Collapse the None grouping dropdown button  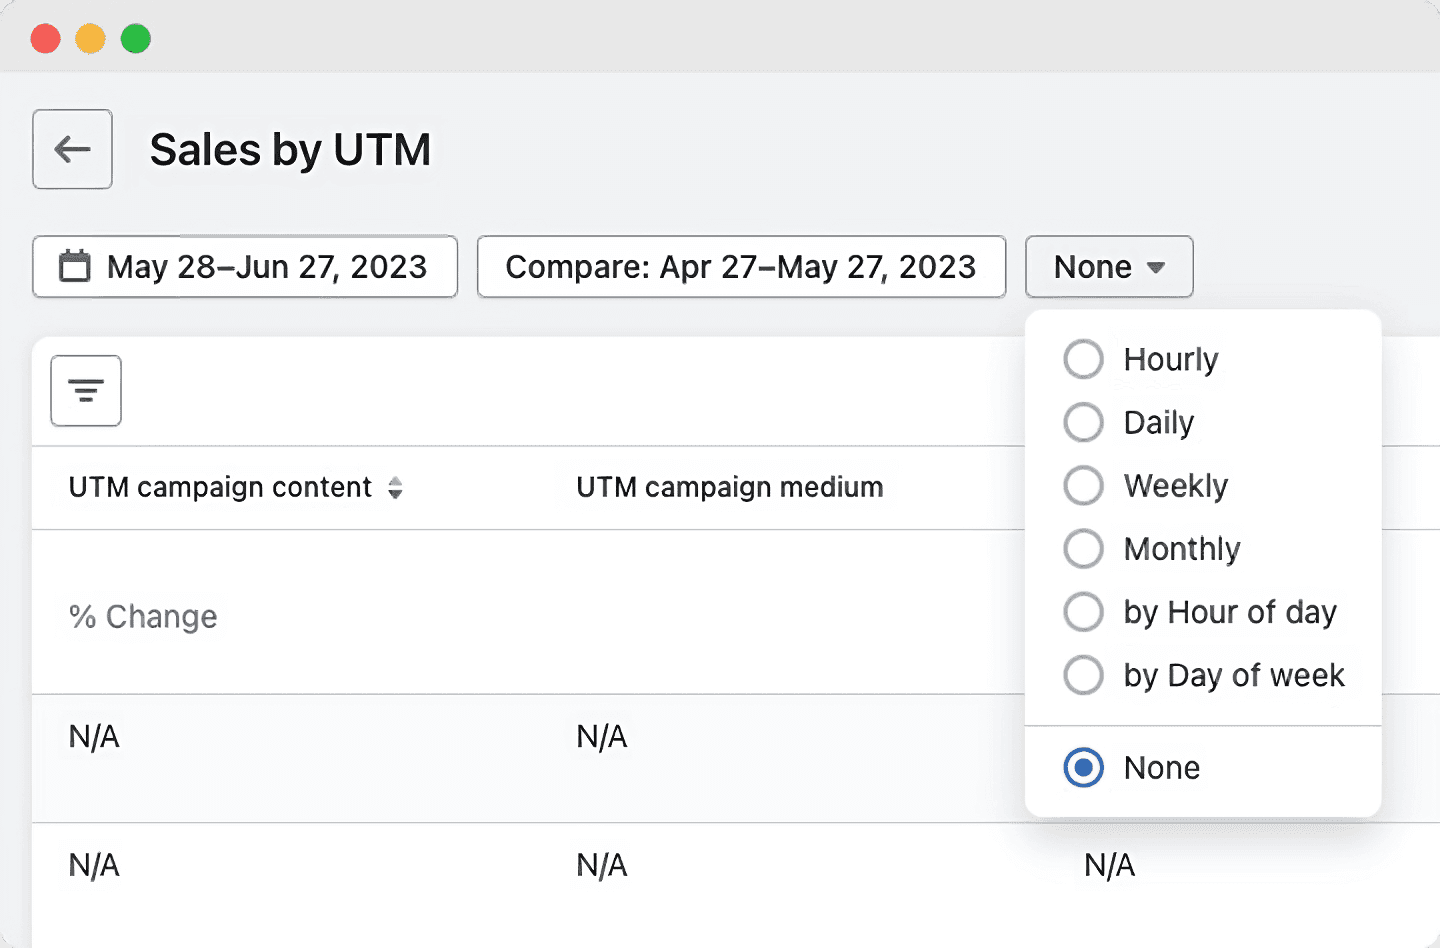tap(1109, 267)
